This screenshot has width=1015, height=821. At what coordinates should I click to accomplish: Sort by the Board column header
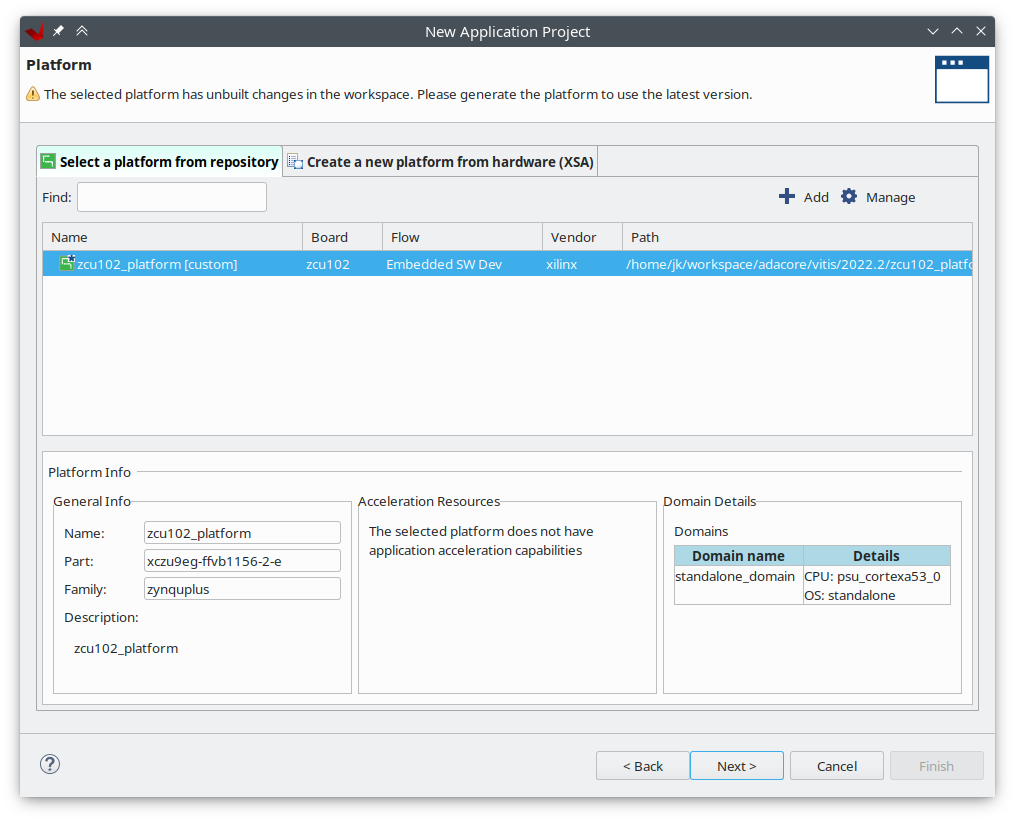pyautogui.click(x=342, y=237)
